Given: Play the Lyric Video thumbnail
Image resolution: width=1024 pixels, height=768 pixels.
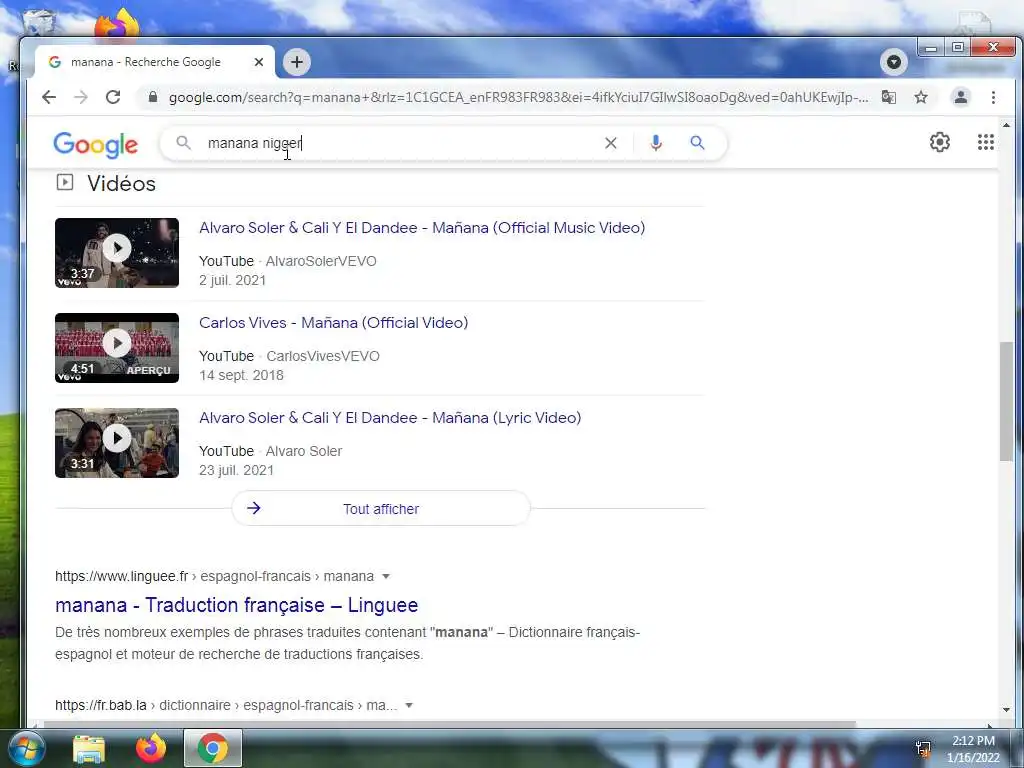Looking at the screenshot, I should (x=117, y=443).
